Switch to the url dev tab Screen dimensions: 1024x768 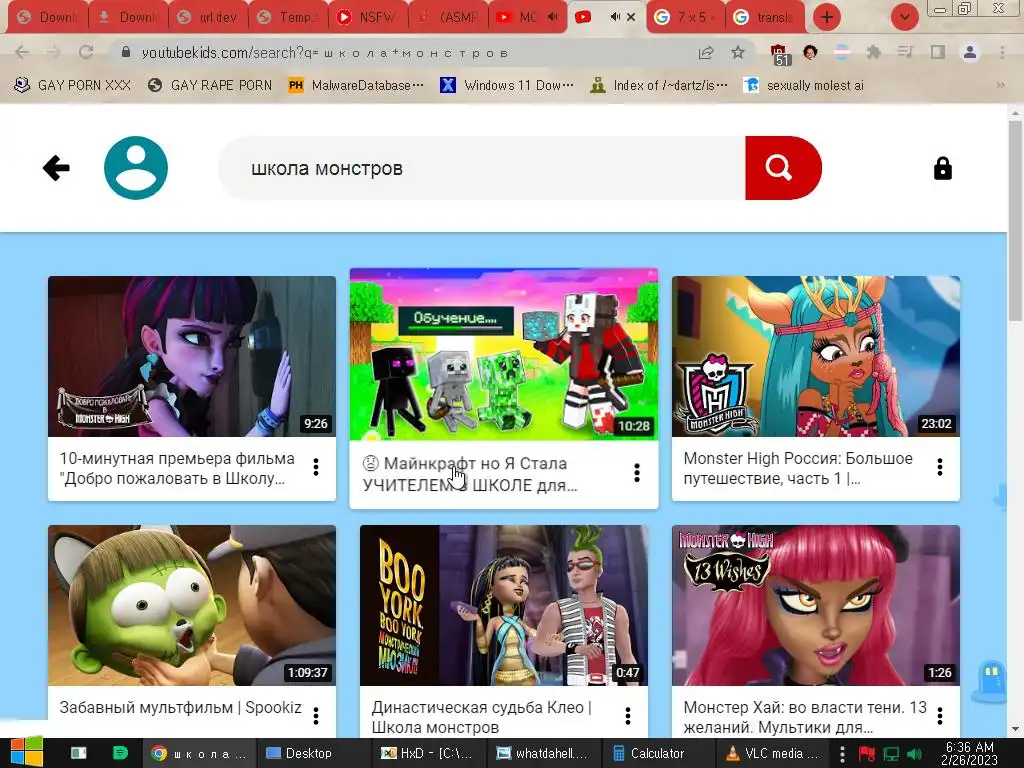tap(209, 17)
